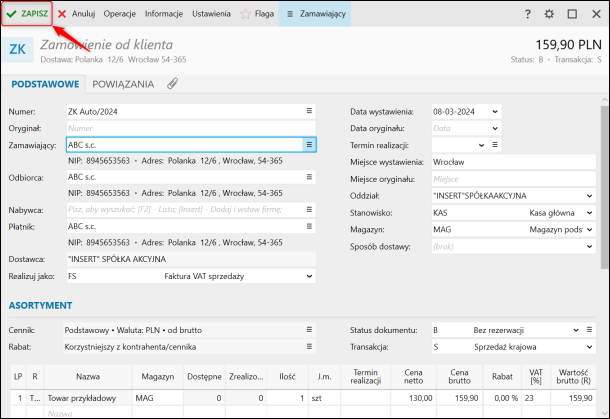Click the paperclip attachments tab icon
This screenshot has width=610, height=419.
[172, 84]
